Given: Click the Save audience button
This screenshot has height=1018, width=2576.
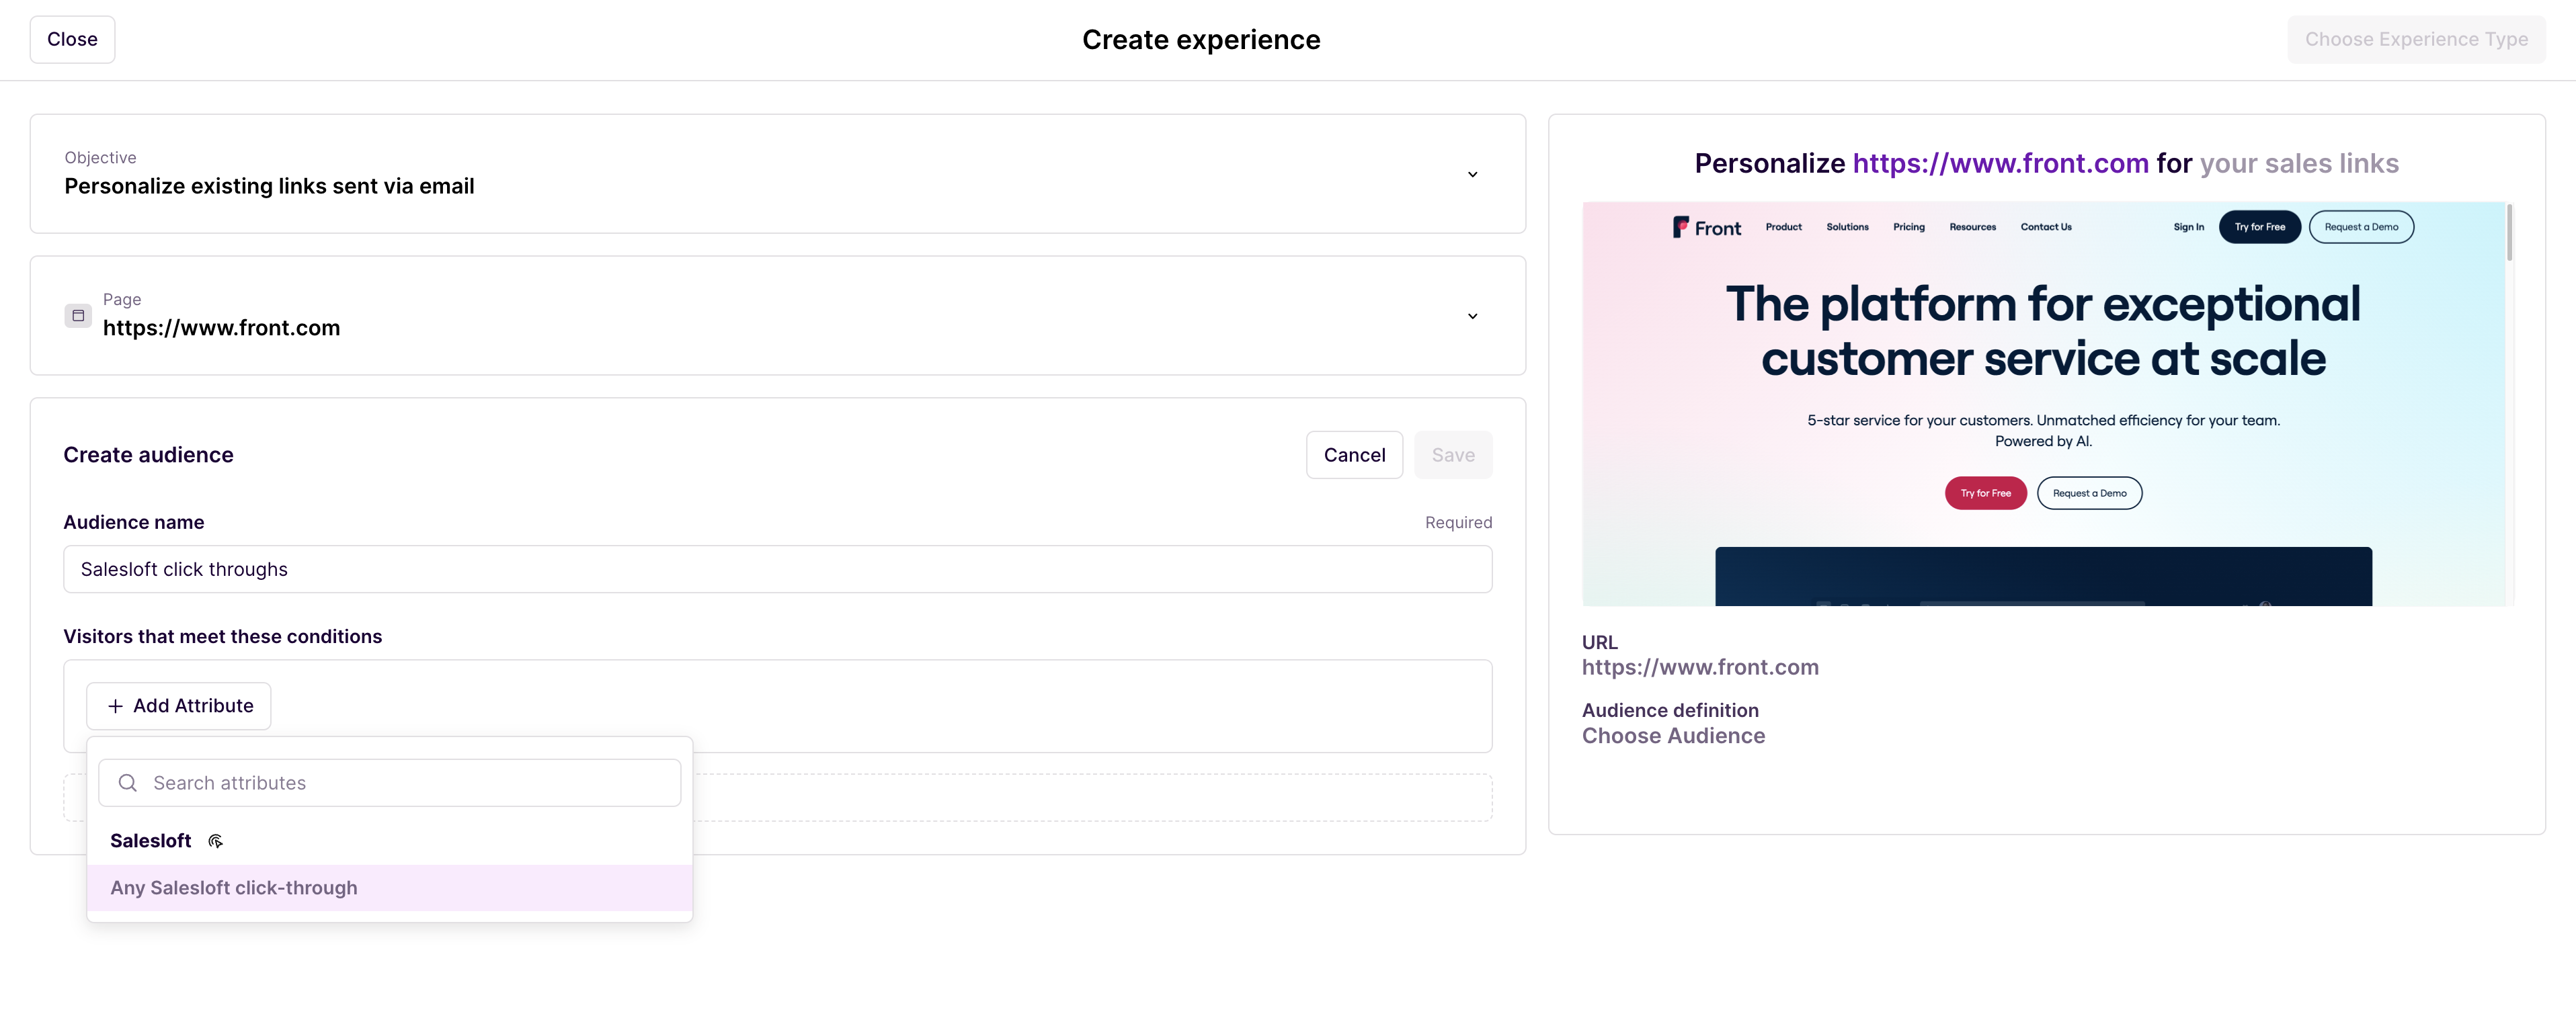Looking at the screenshot, I should coord(1452,455).
